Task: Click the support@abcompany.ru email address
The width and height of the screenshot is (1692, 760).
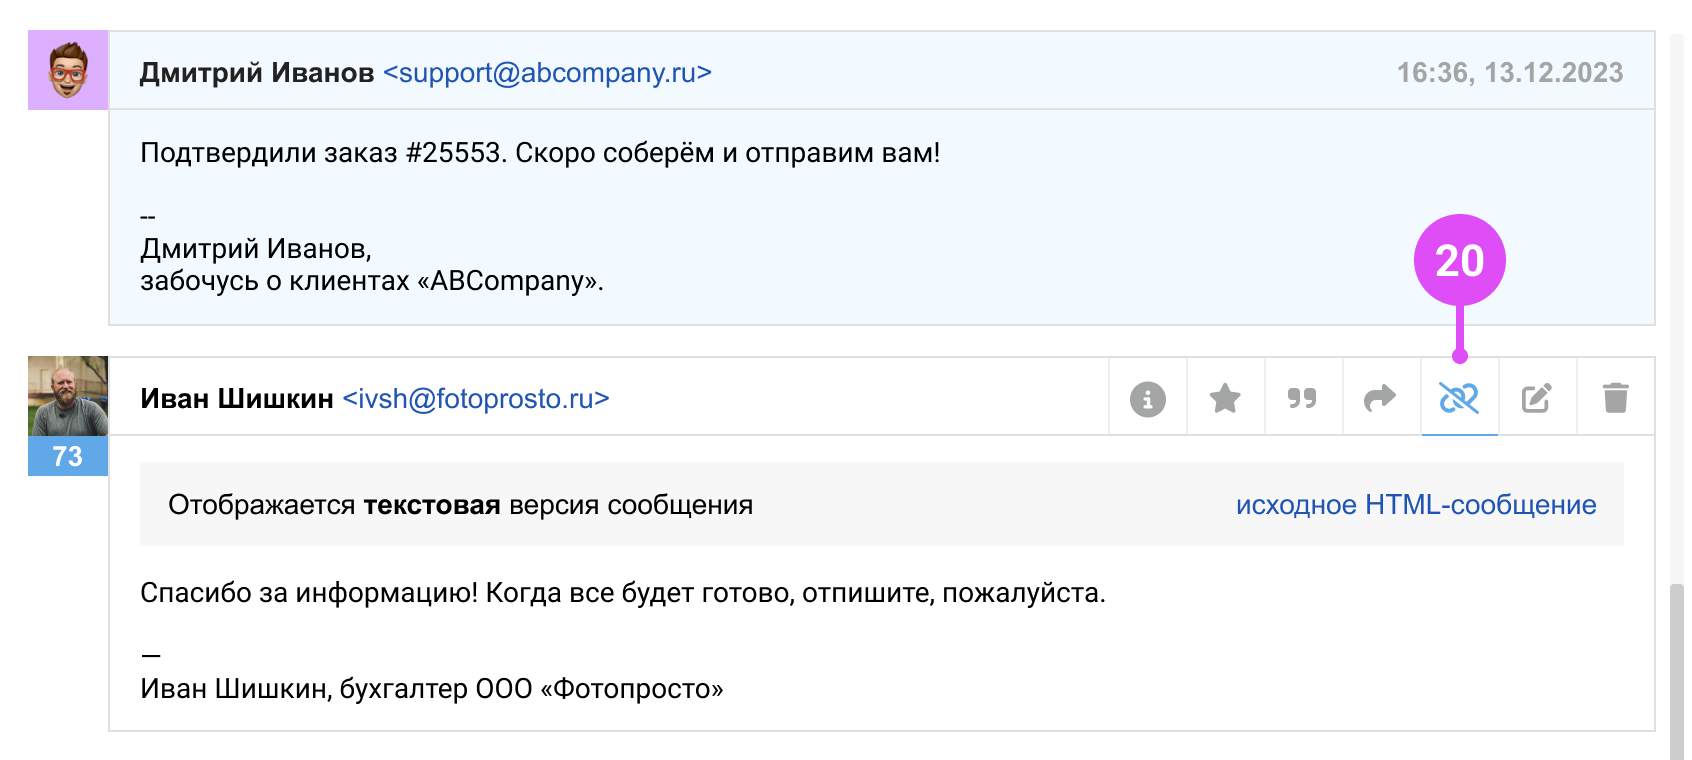Action: [x=547, y=73]
